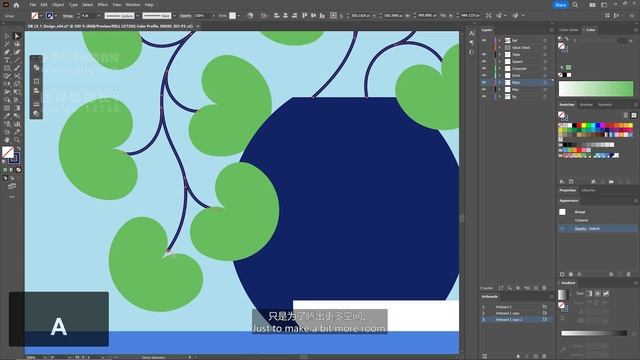Expand the Computer layer

point(499,69)
